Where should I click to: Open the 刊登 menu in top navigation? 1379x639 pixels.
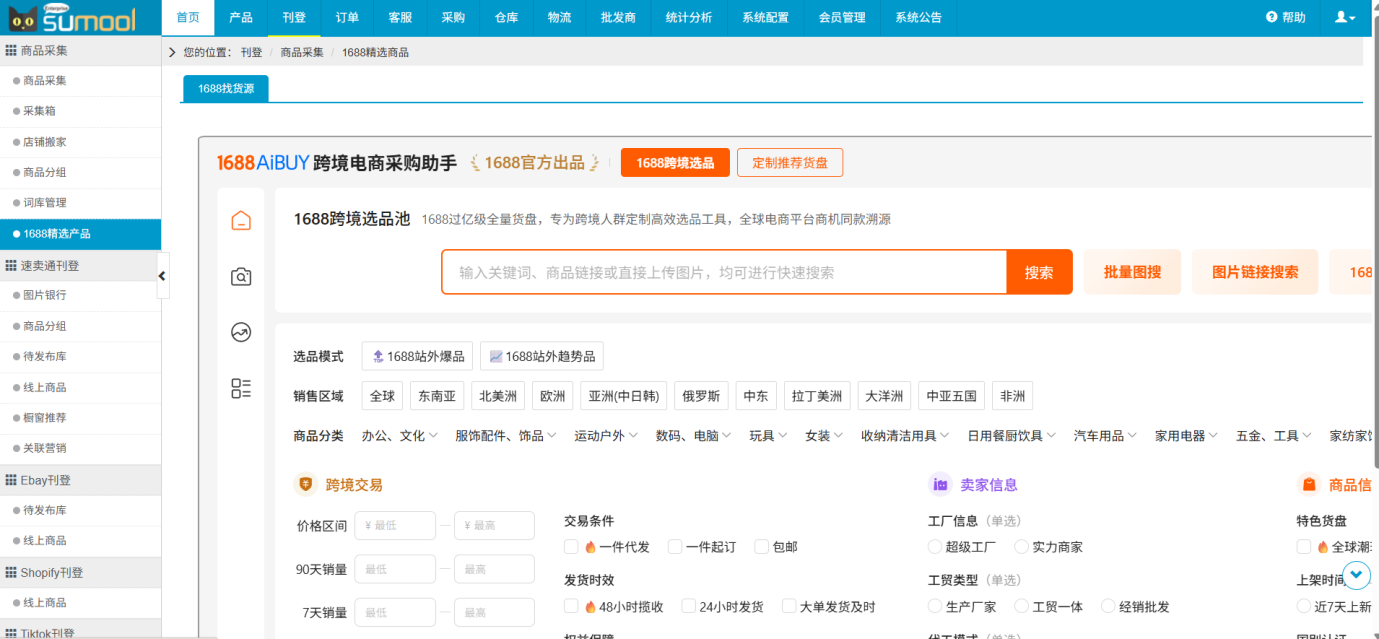[294, 17]
